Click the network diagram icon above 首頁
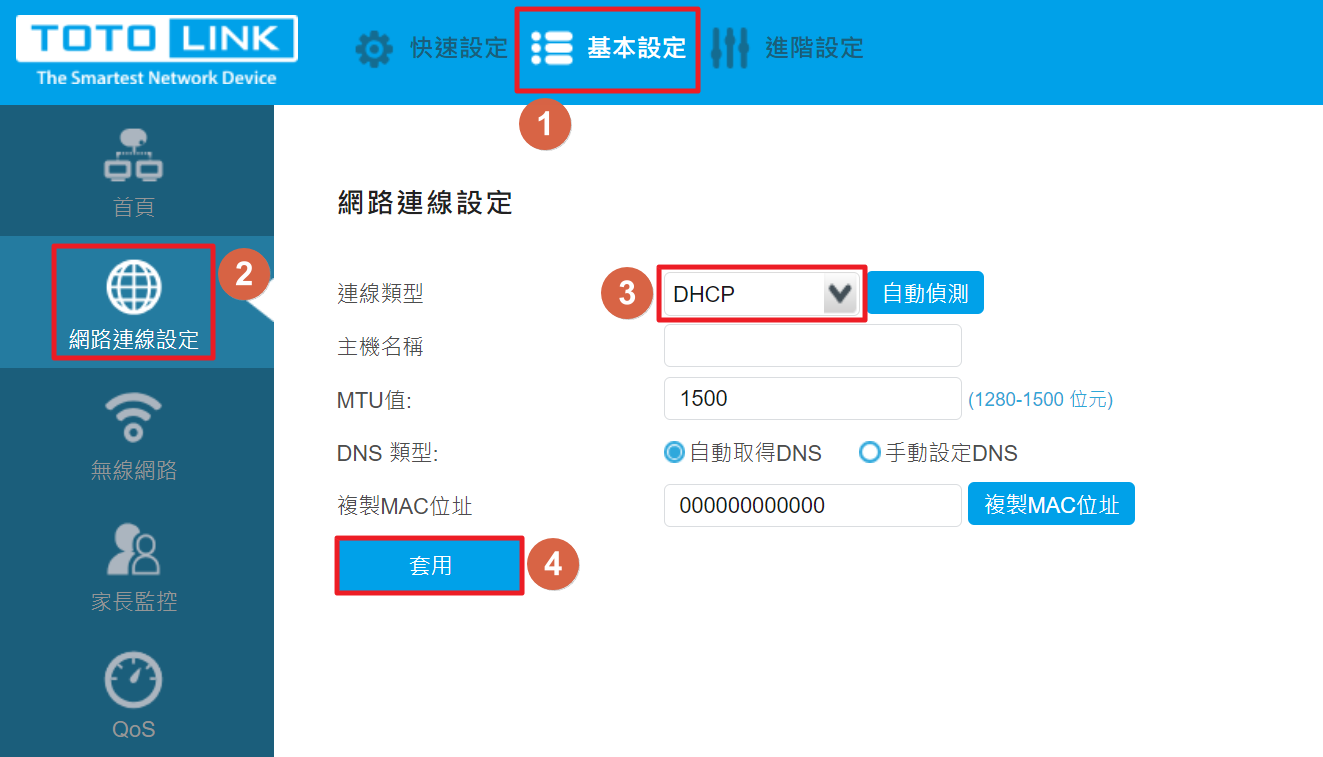 [134, 157]
